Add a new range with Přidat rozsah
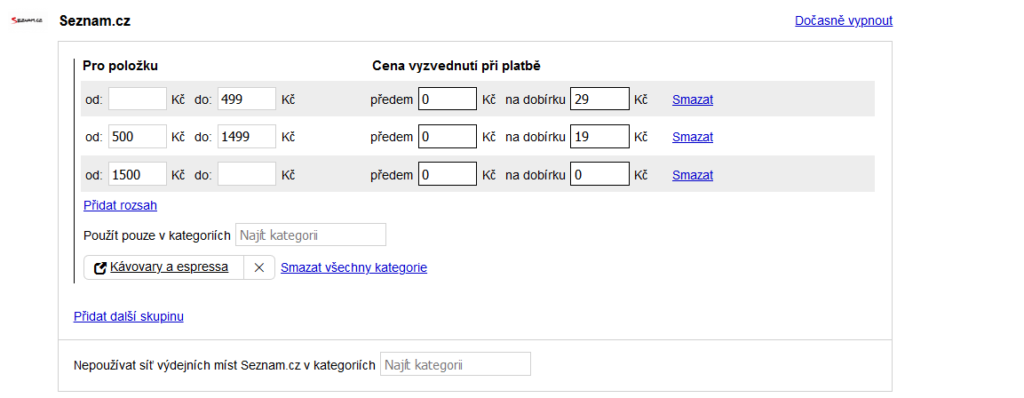This screenshot has width=1024, height=398. [120, 206]
